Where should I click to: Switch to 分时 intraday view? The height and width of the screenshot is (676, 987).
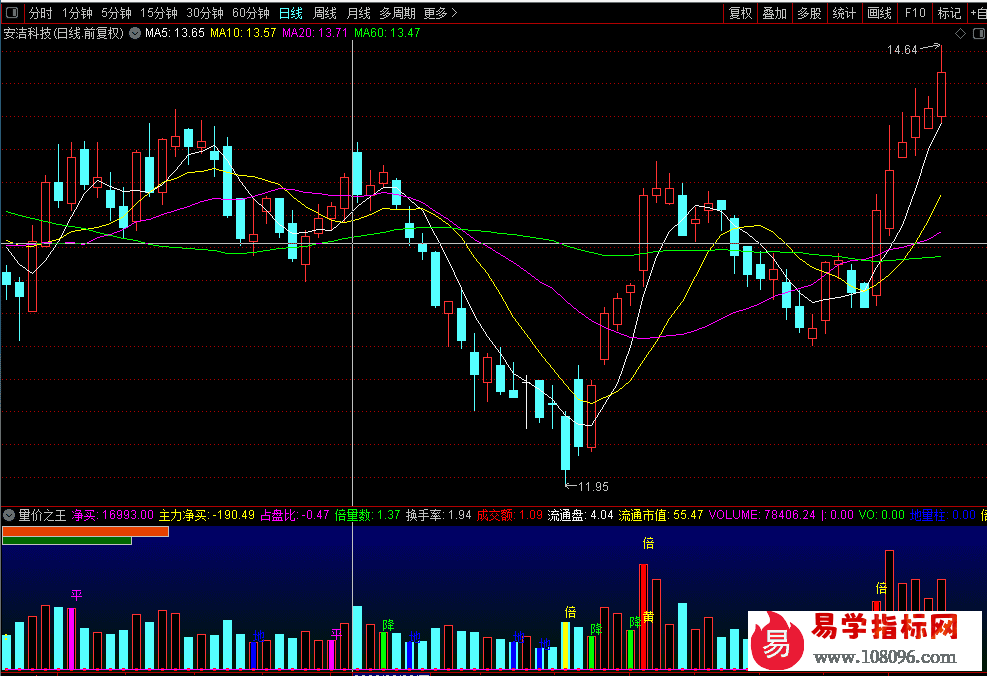[40, 13]
